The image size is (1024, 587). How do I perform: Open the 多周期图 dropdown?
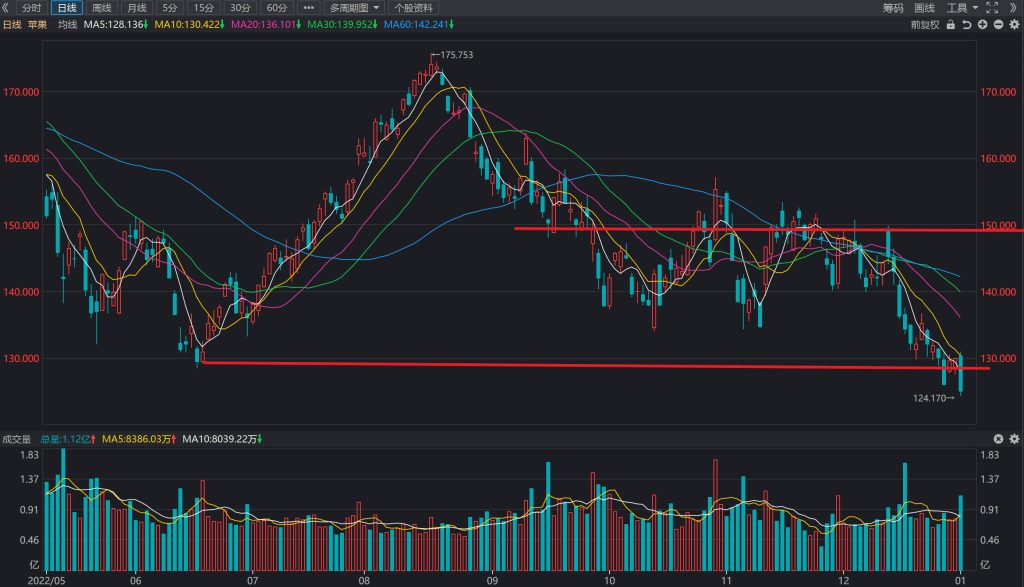(353, 8)
